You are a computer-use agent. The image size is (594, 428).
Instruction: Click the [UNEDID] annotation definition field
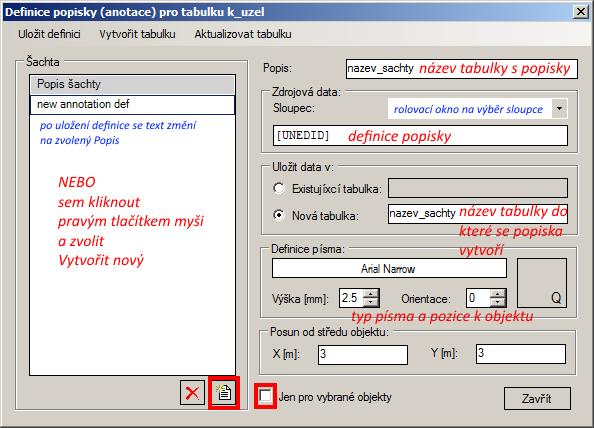(420, 136)
